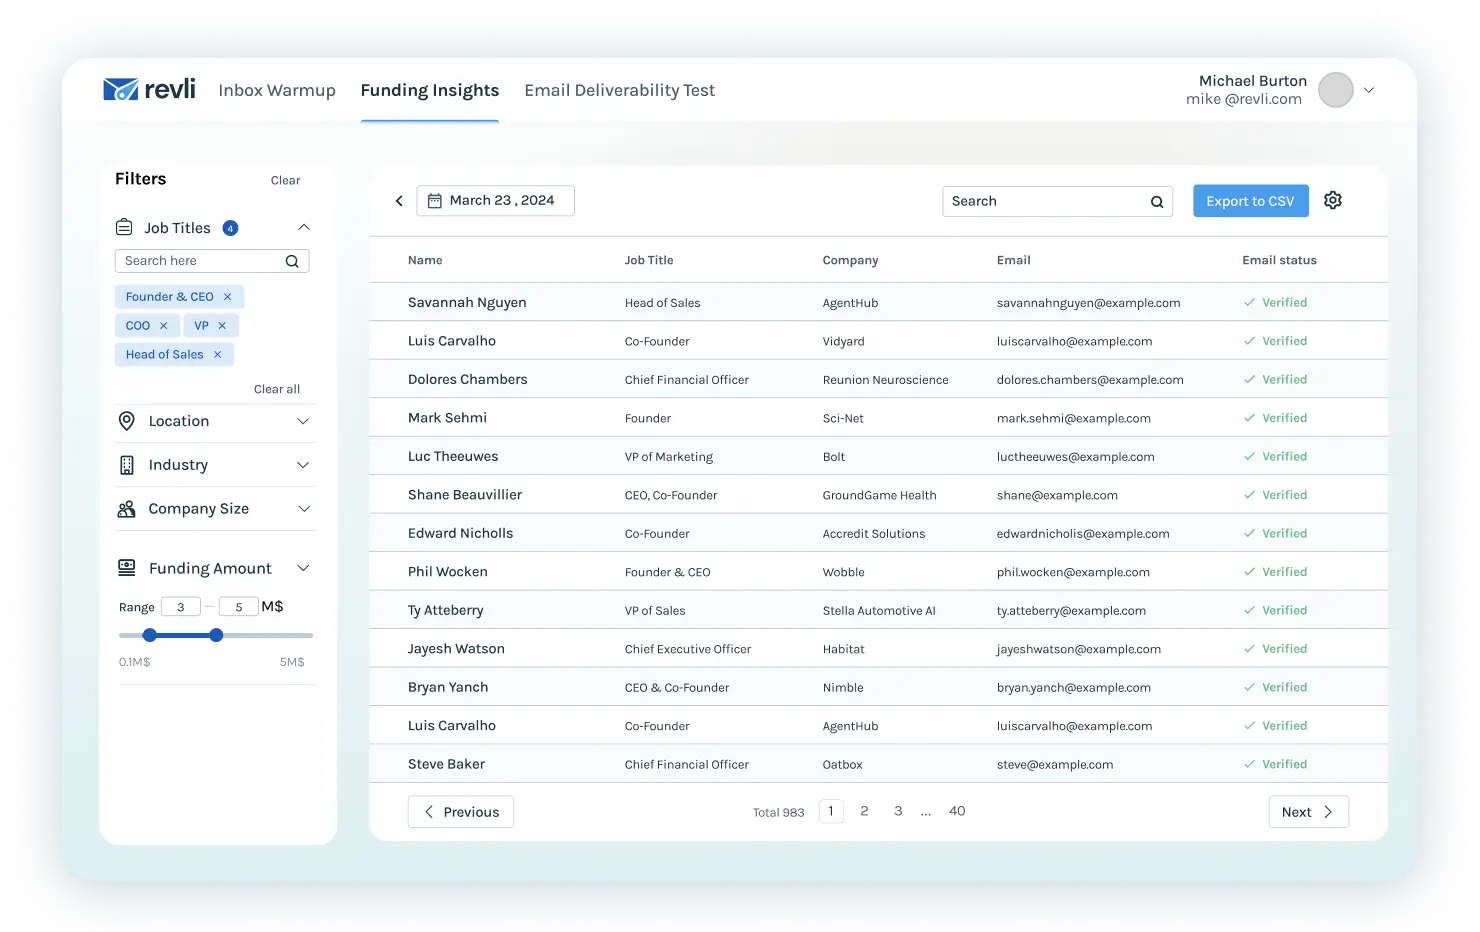Click the table search magnifier icon
The width and height of the screenshot is (1480, 932).
[1157, 202]
